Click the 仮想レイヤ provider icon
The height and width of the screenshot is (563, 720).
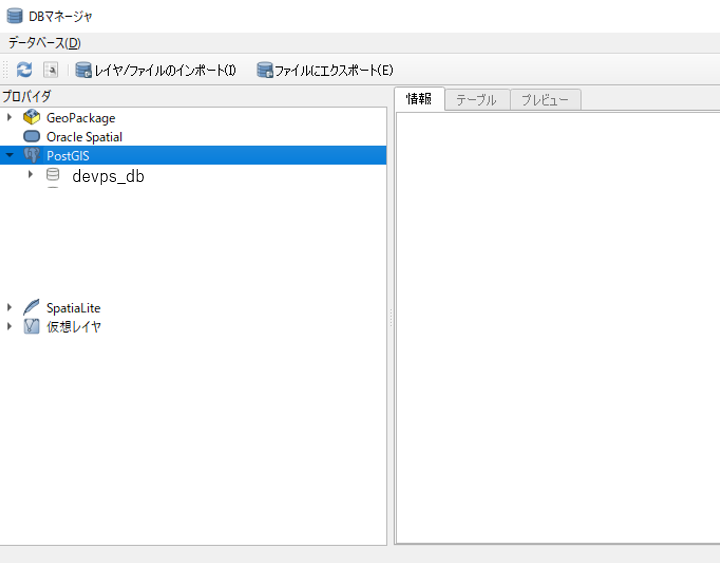[x=32, y=327]
